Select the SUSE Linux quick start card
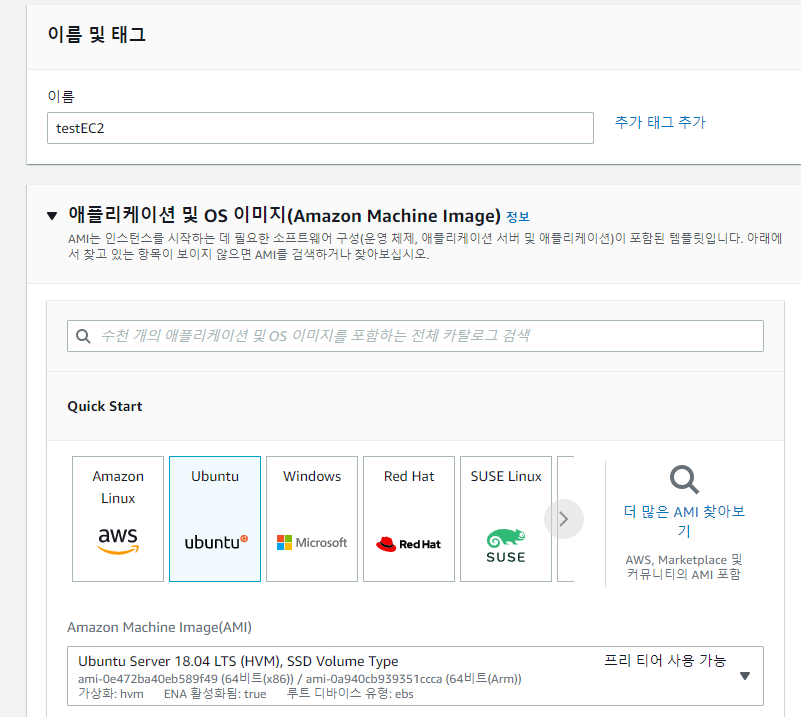 point(506,519)
